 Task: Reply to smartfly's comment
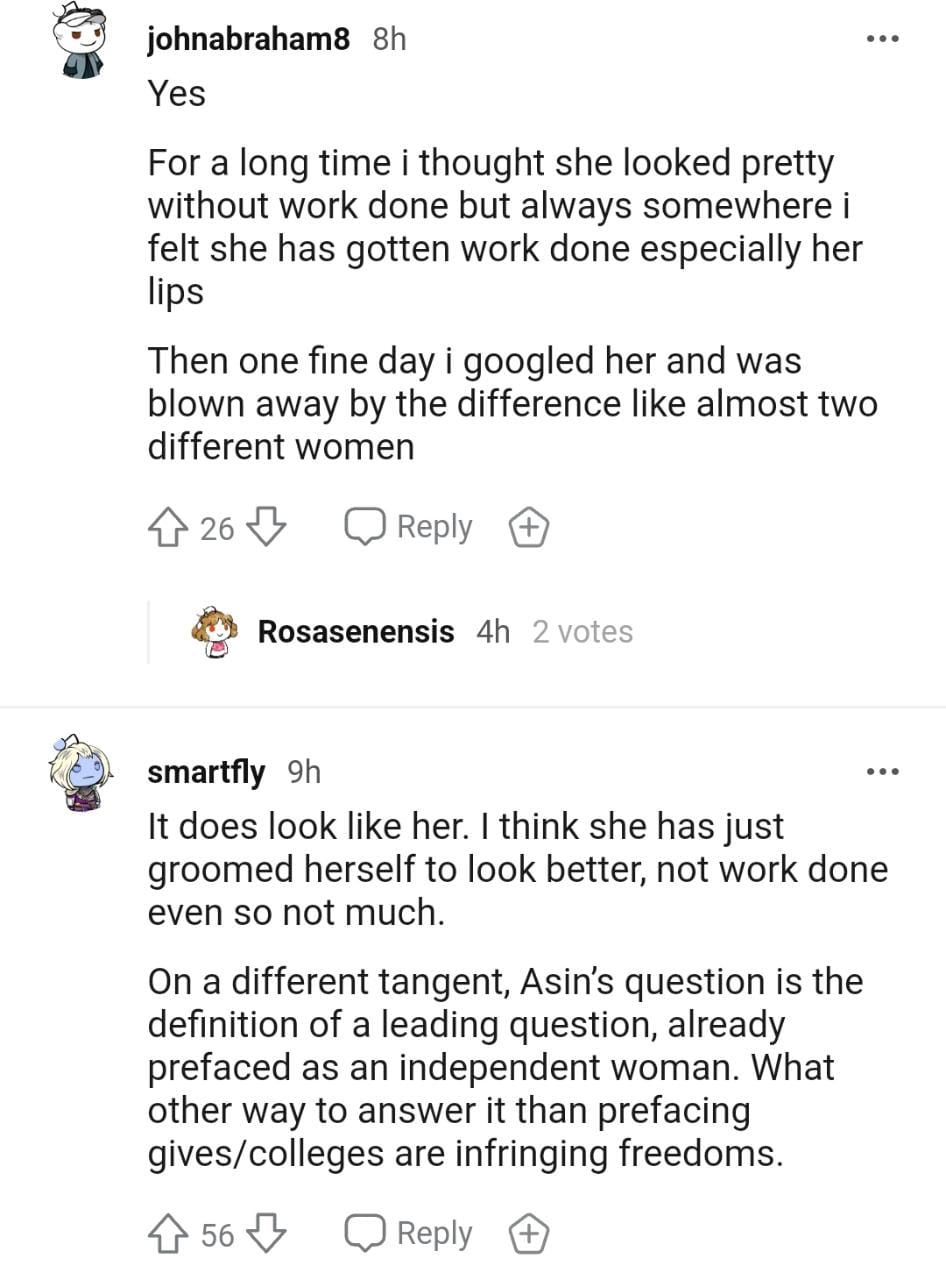coord(409,1234)
